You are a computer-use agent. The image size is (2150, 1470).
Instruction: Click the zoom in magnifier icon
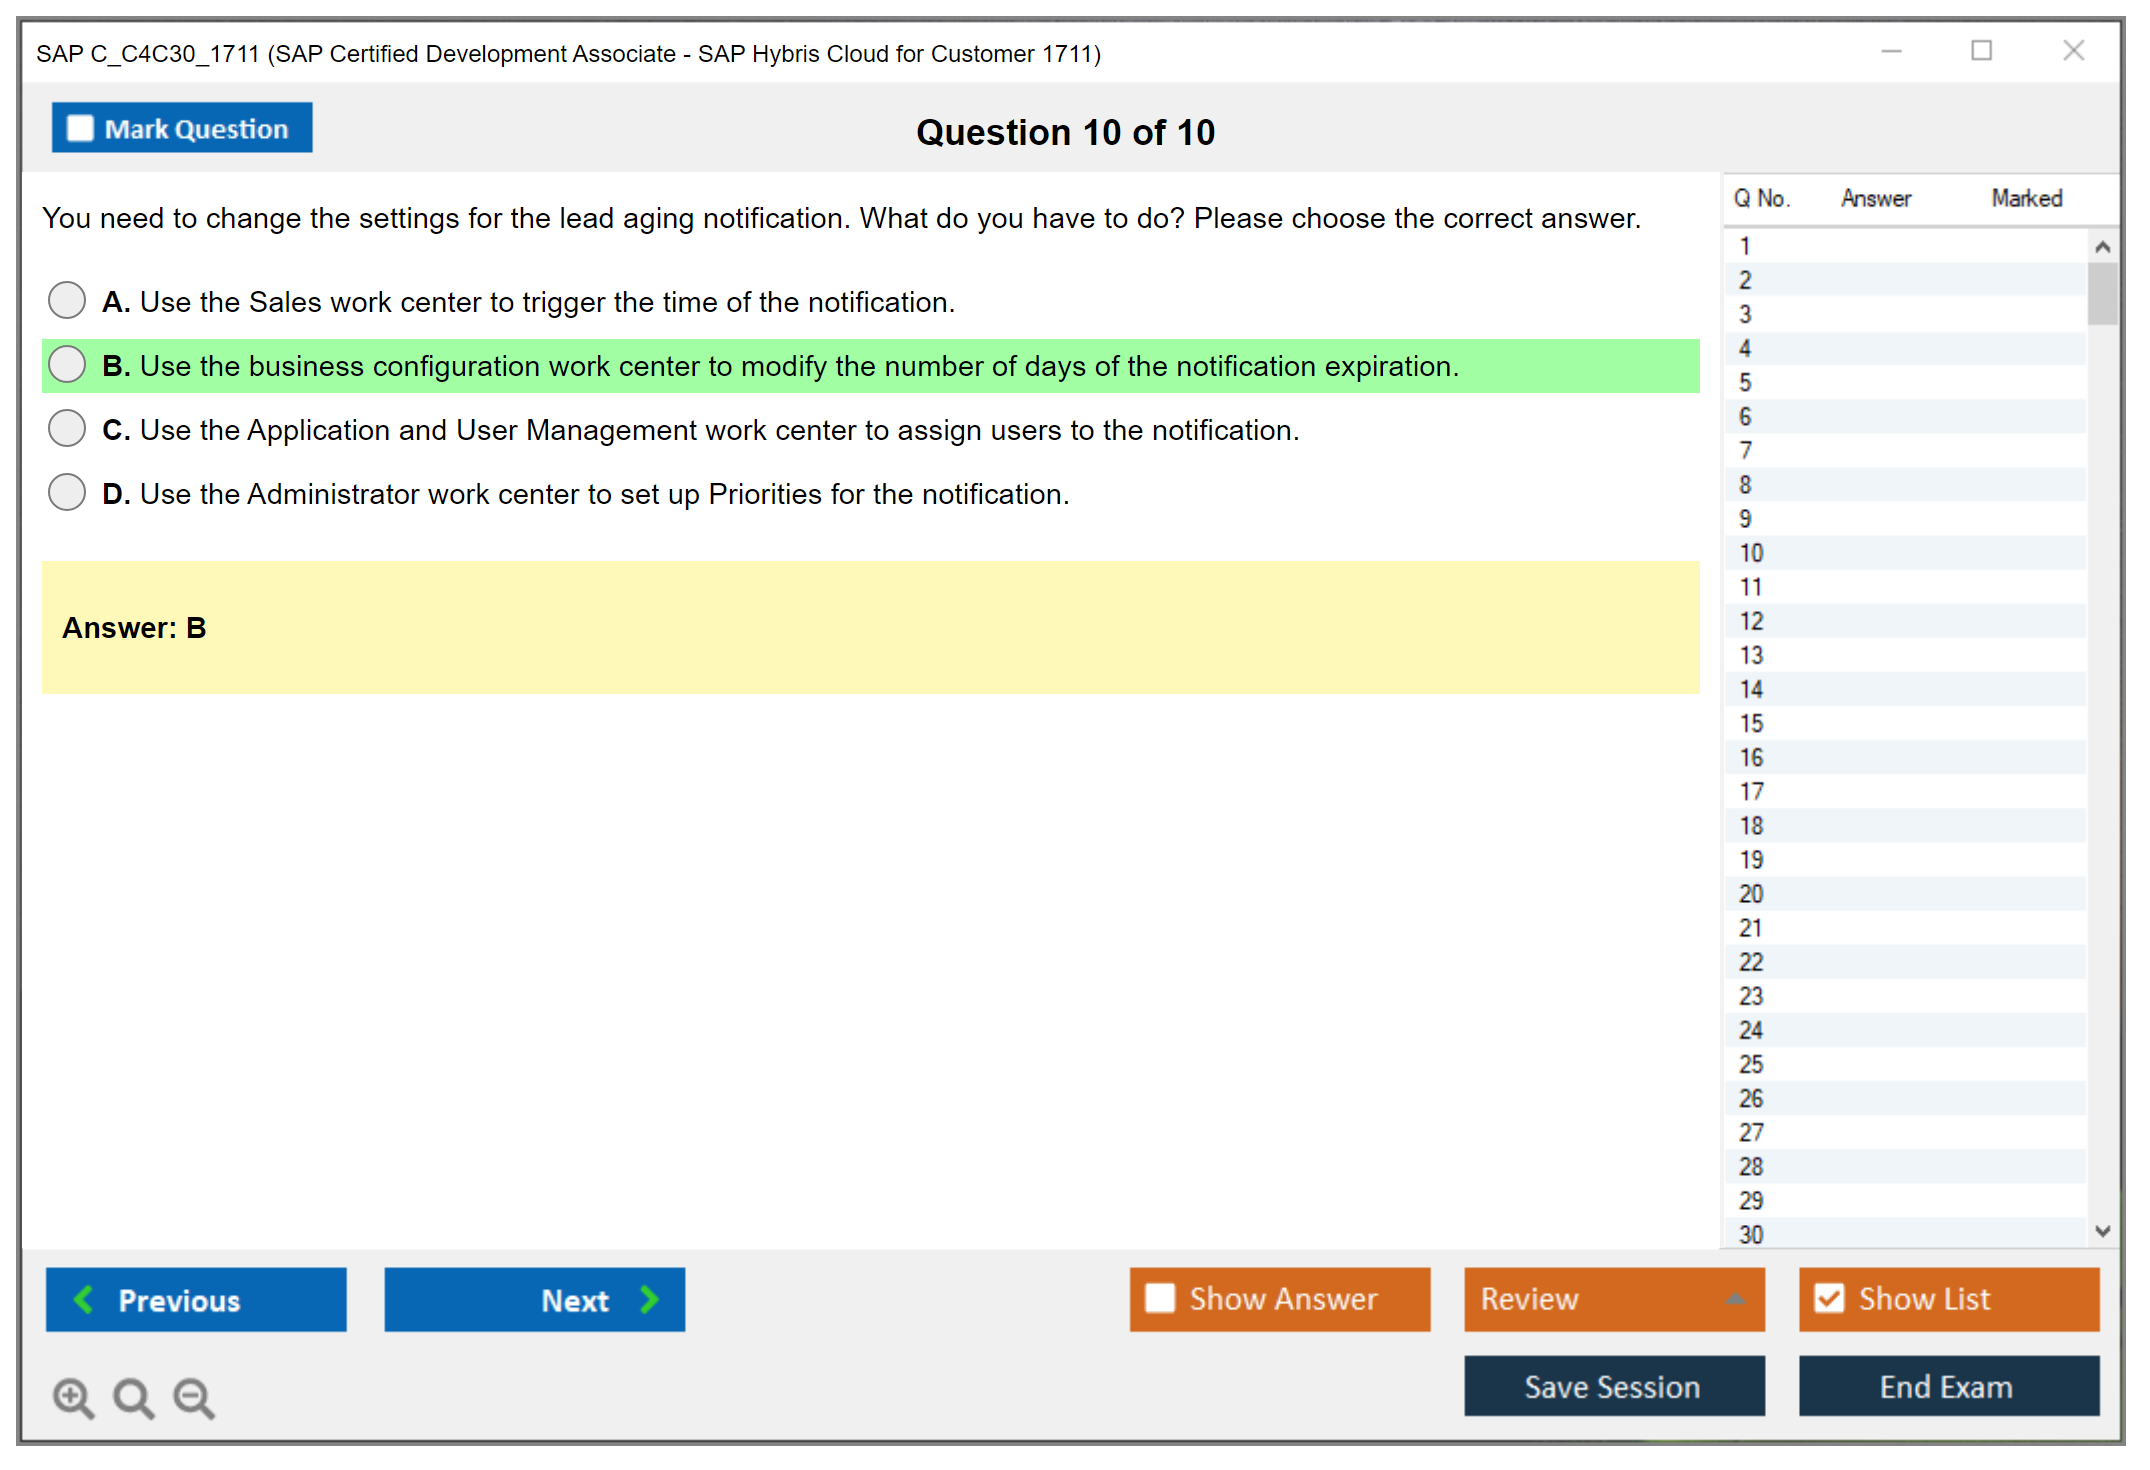coord(73,1397)
